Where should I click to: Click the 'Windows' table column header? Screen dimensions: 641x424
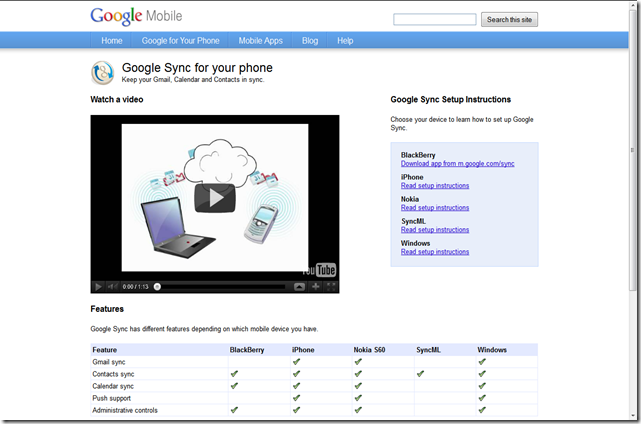(x=492, y=350)
